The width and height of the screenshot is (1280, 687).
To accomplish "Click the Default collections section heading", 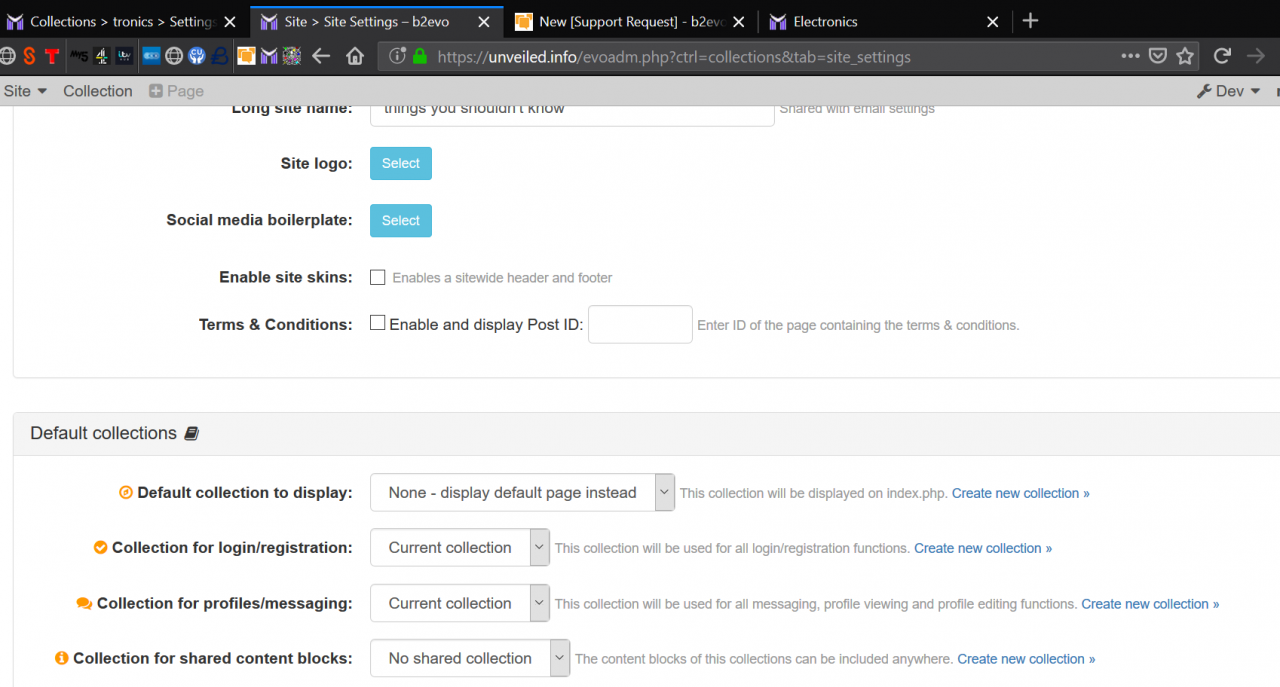I will pyautogui.click(x=103, y=433).
